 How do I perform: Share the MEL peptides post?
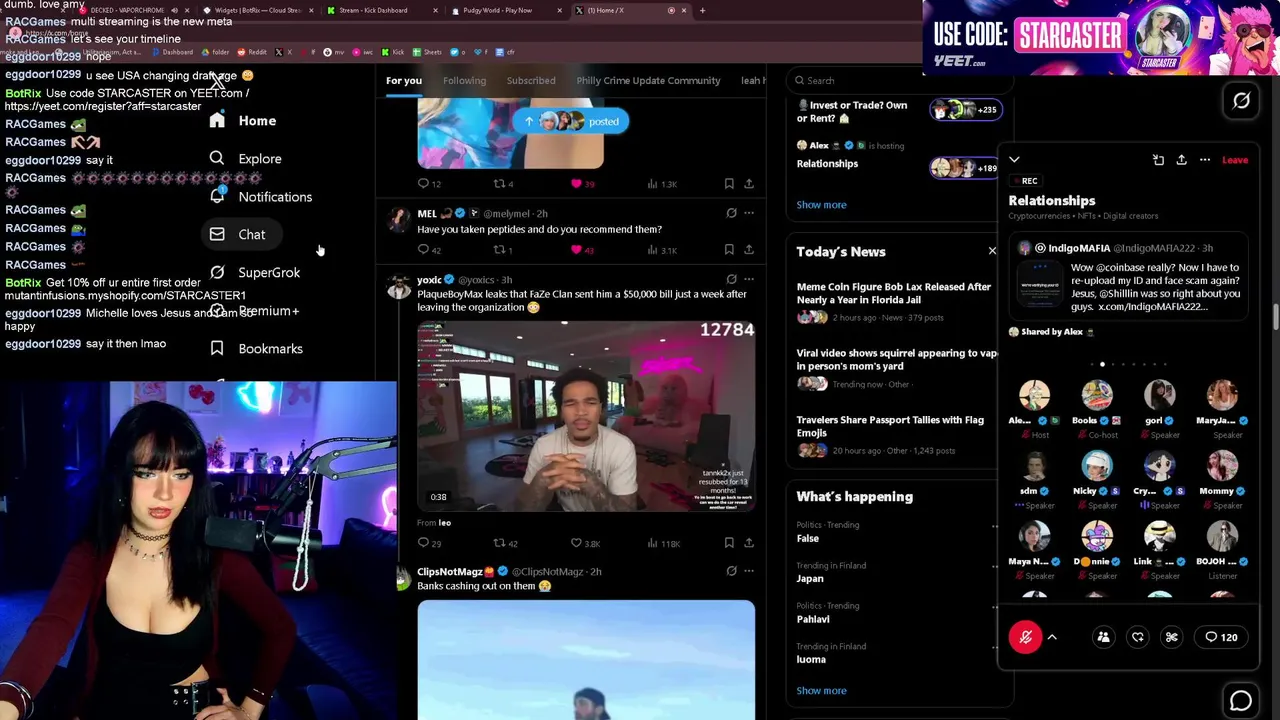coord(749,250)
